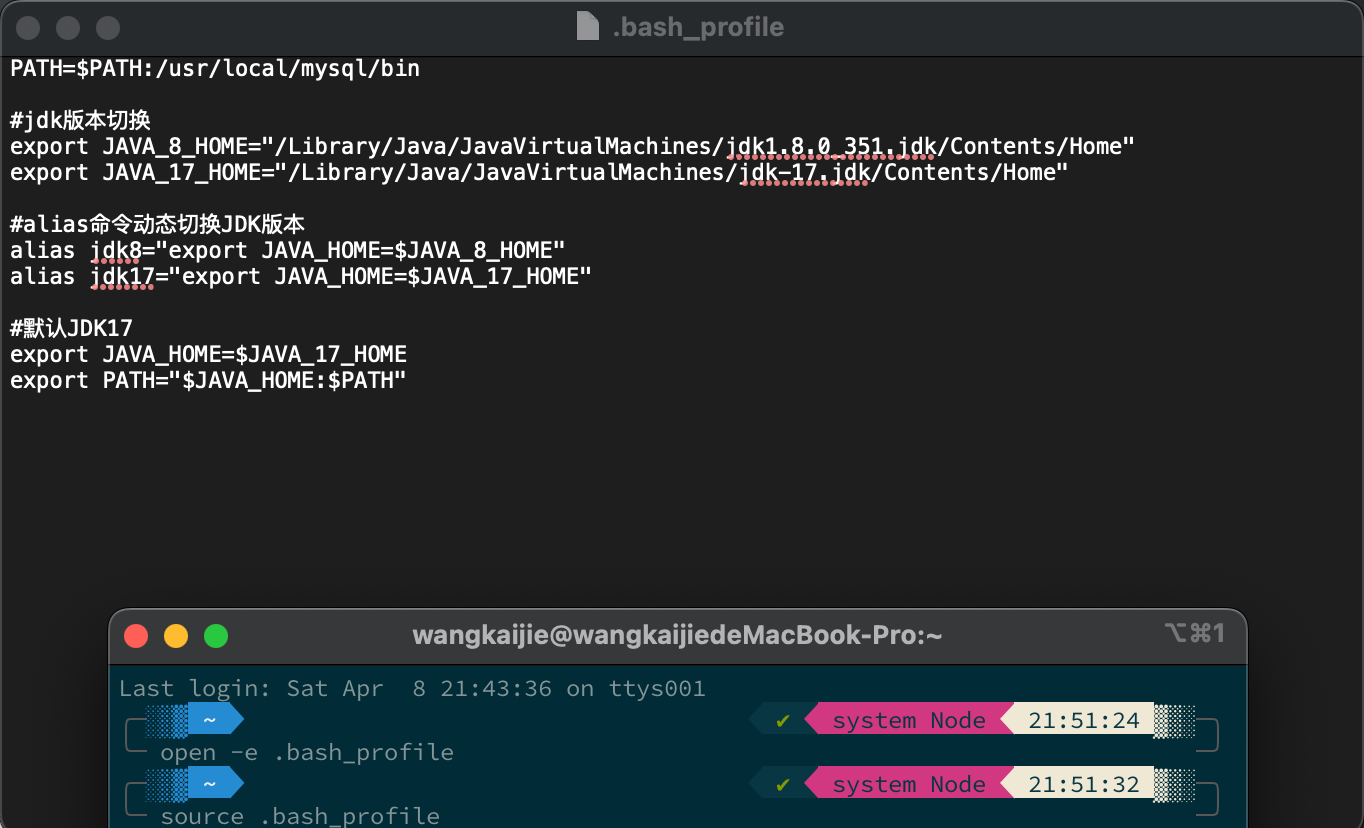Click the timestamp 21:51:24 in Terminal
Image resolution: width=1364 pixels, height=828 pixels.
[x=1084, y=720]
